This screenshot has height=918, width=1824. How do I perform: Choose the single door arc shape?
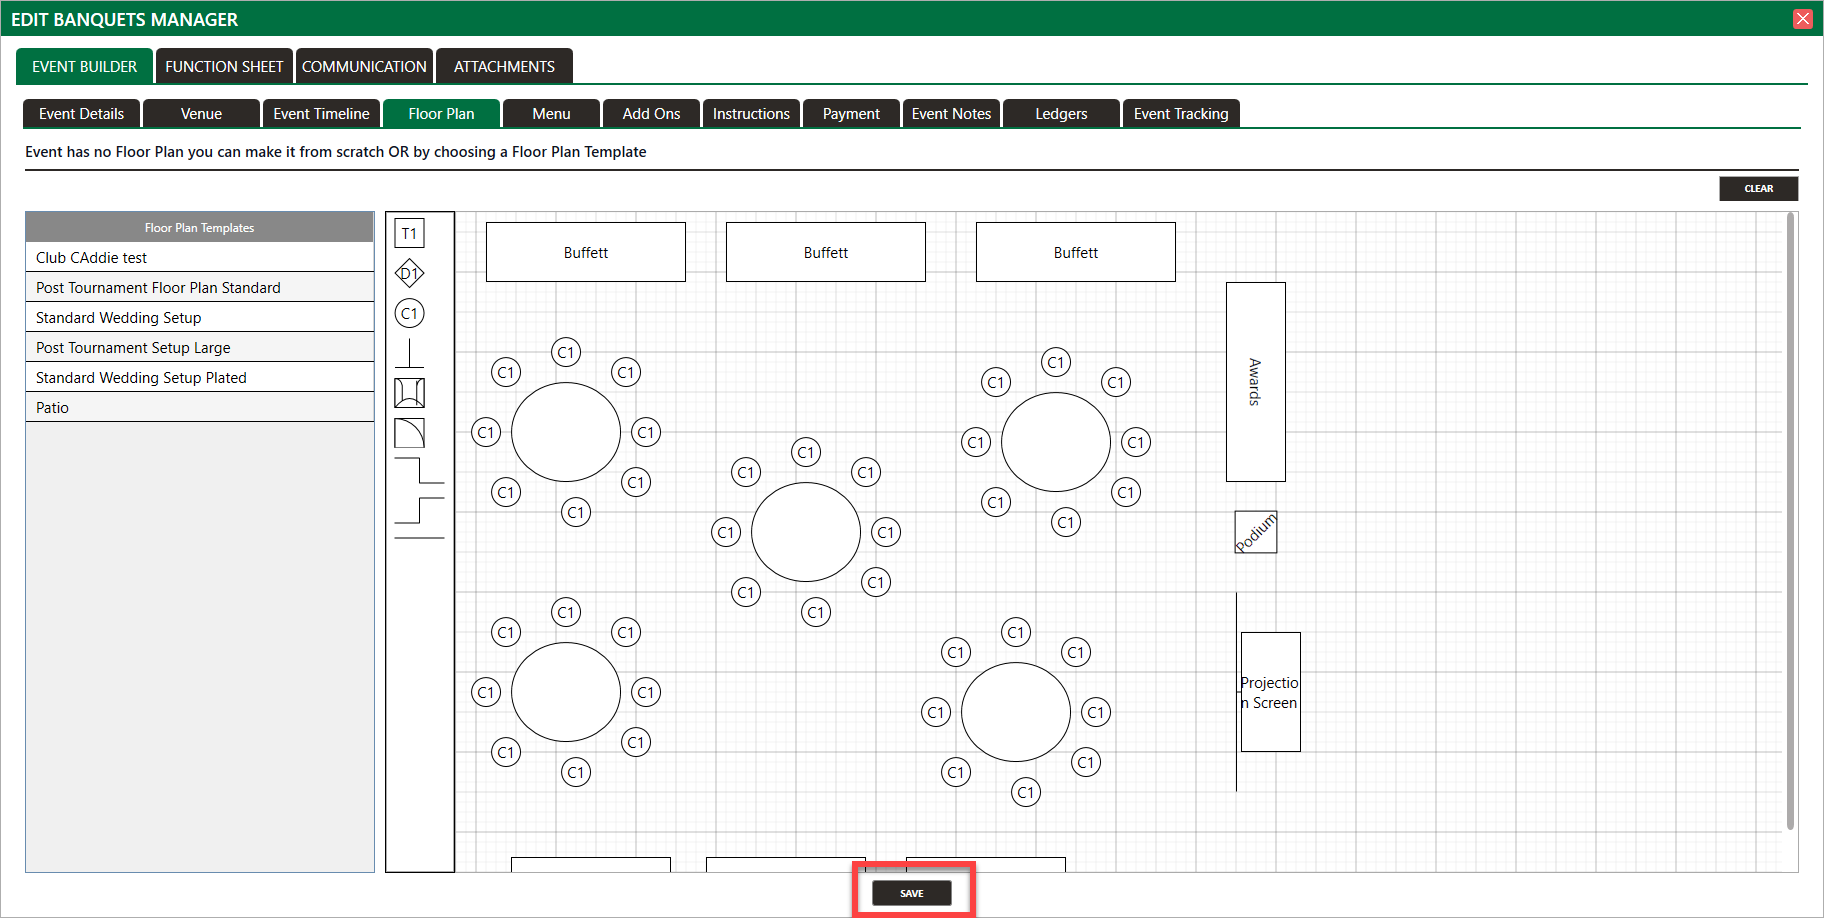click(x=409, y=433)
